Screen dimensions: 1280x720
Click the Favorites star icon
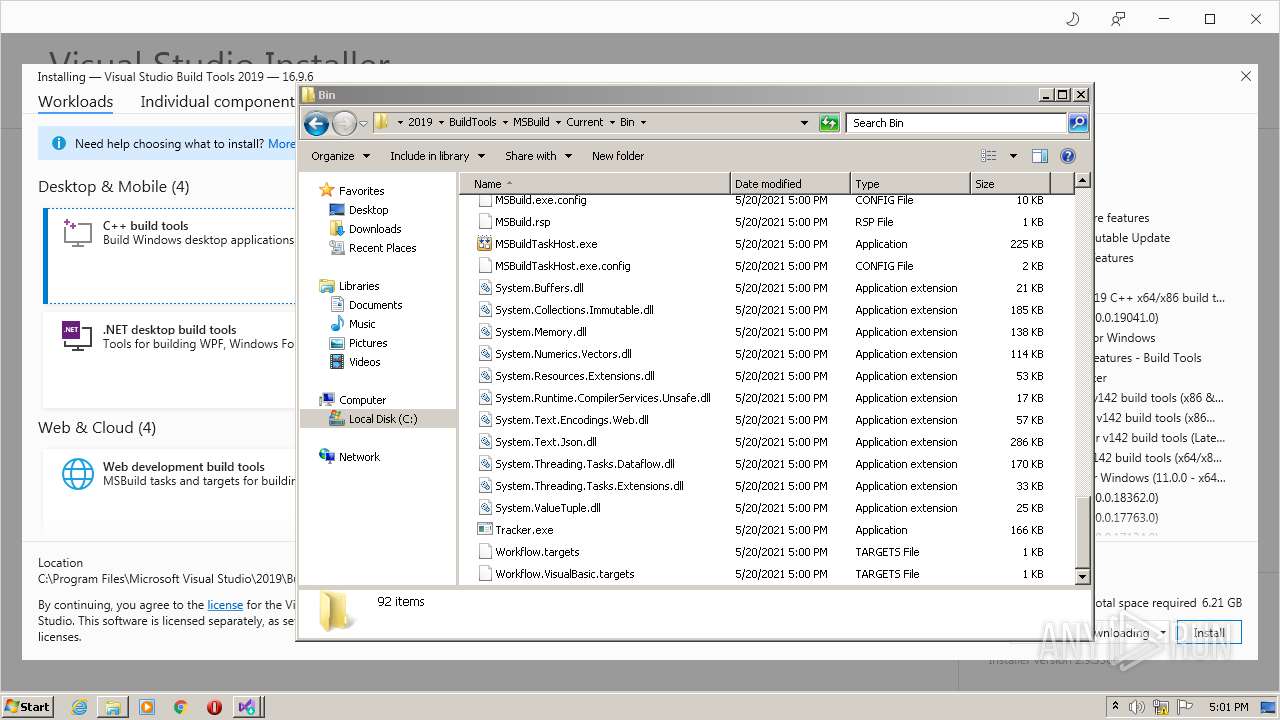point(326,190)
